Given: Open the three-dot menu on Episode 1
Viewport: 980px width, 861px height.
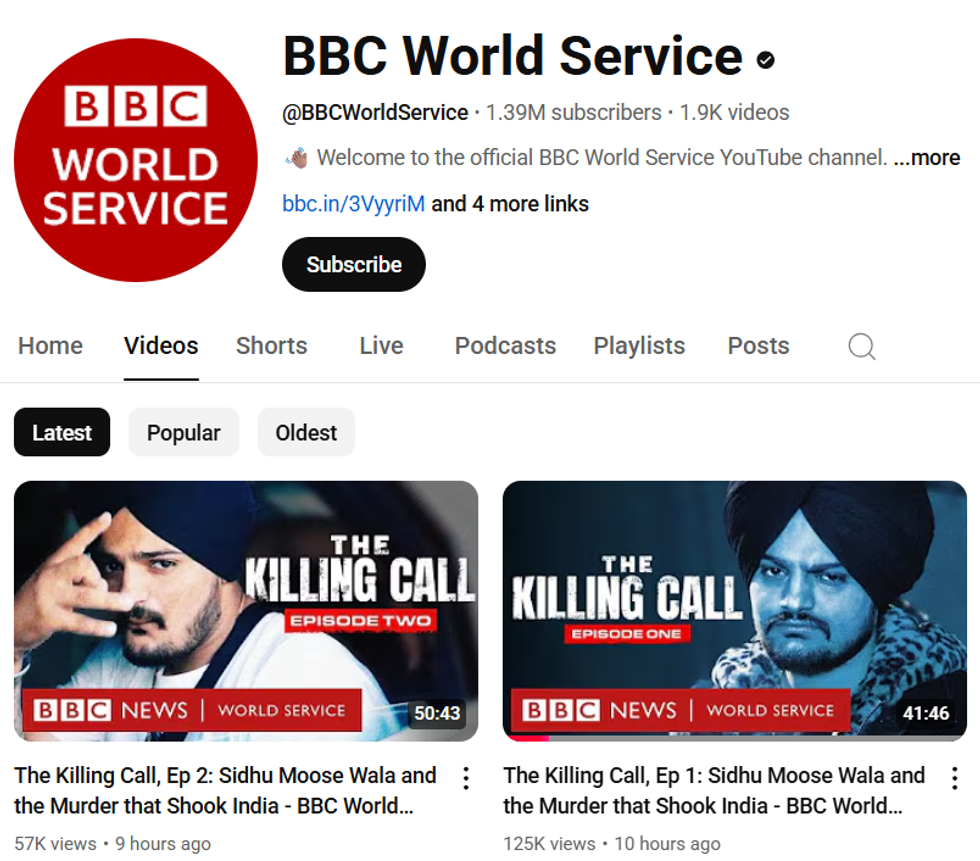Looking at the screenshot, I should pyautogui.click(x=953, y=778).
